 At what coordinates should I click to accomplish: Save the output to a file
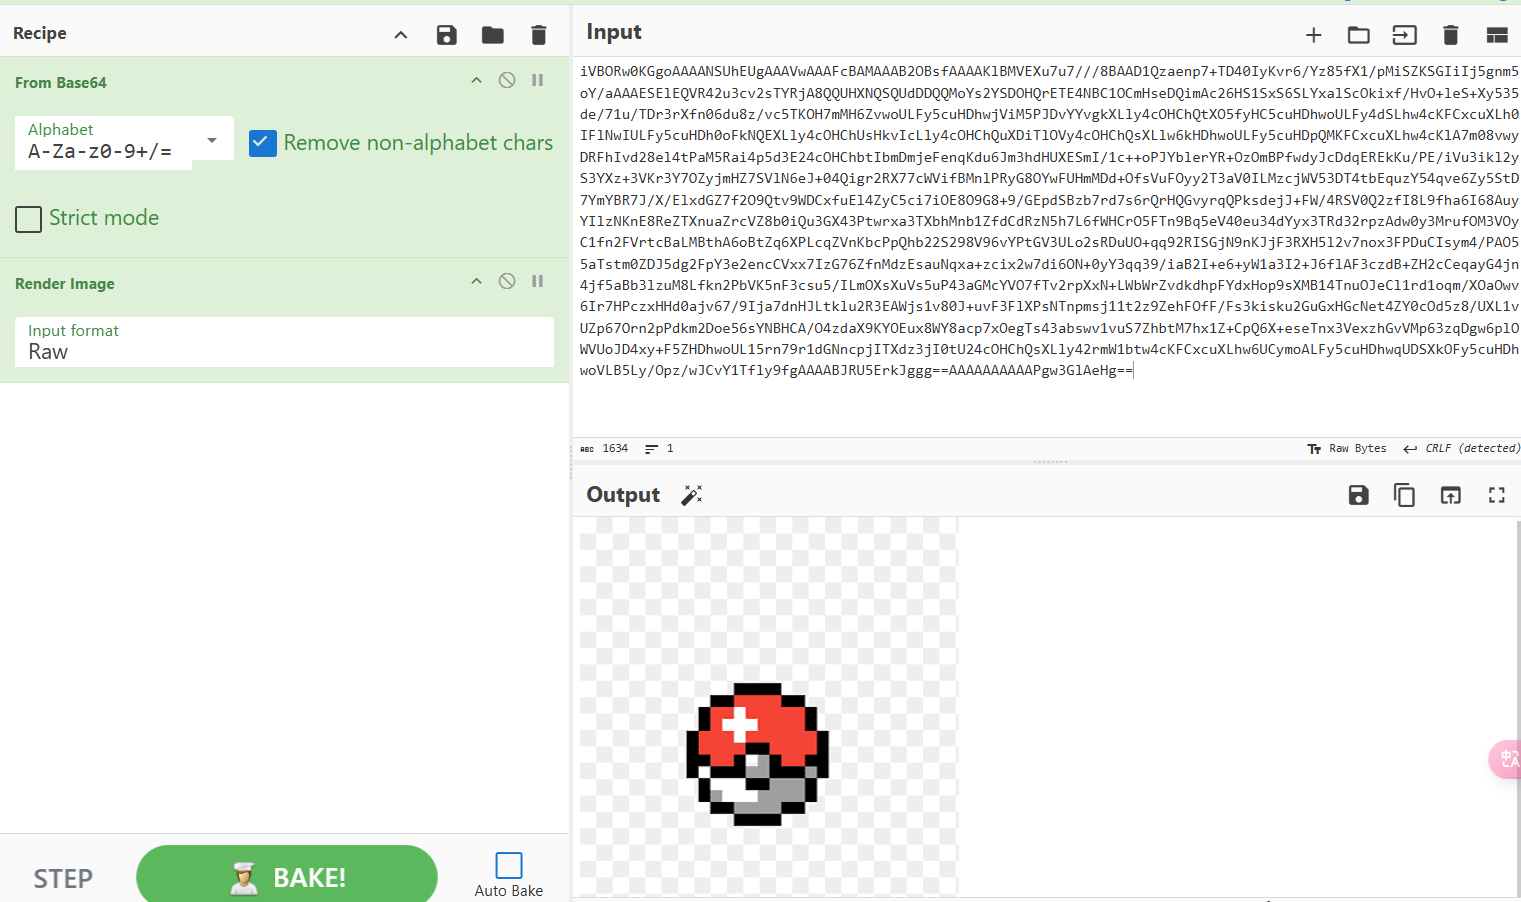[x=1358, y=495]
